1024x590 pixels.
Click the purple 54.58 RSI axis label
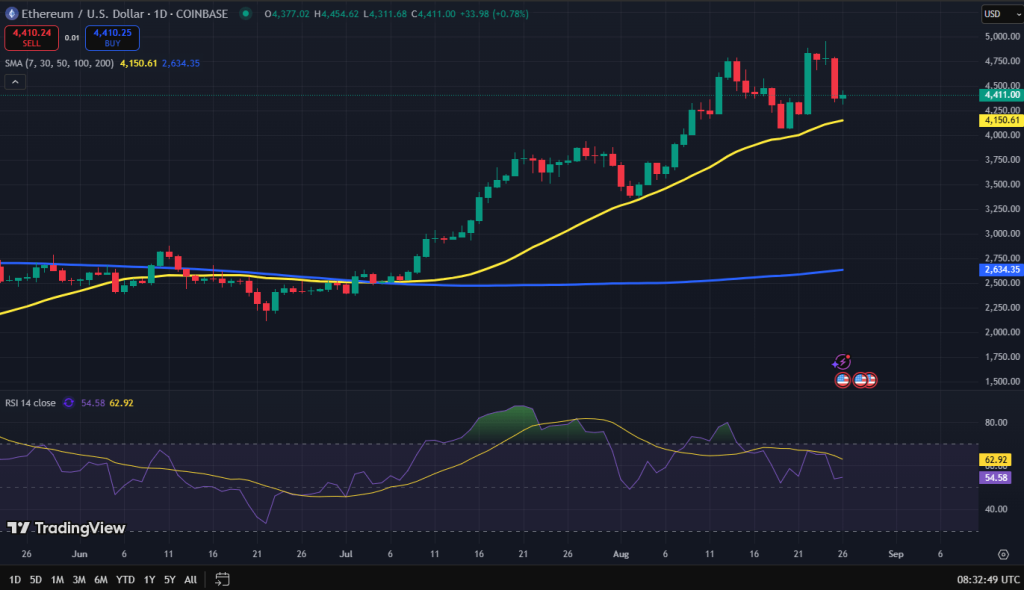[x=996, y=478]
